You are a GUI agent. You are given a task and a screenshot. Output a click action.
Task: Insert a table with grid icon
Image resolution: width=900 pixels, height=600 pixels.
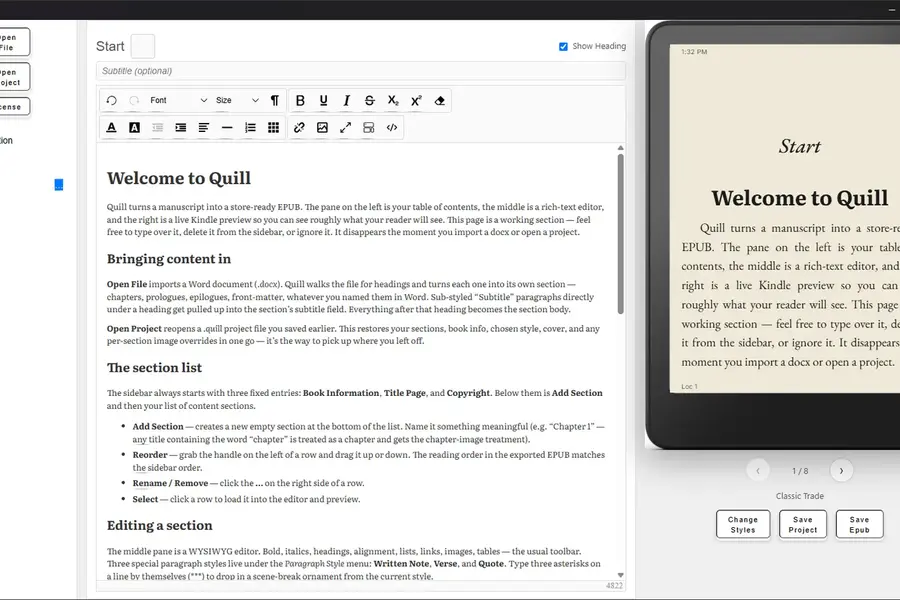(x=273, y=127)
